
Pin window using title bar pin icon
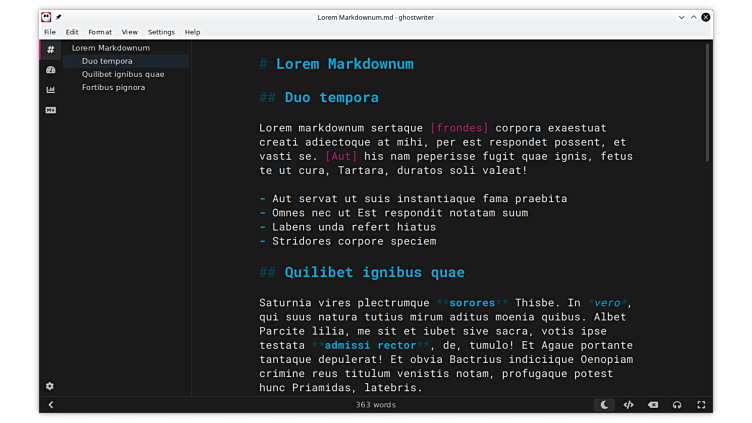(58, 17)
